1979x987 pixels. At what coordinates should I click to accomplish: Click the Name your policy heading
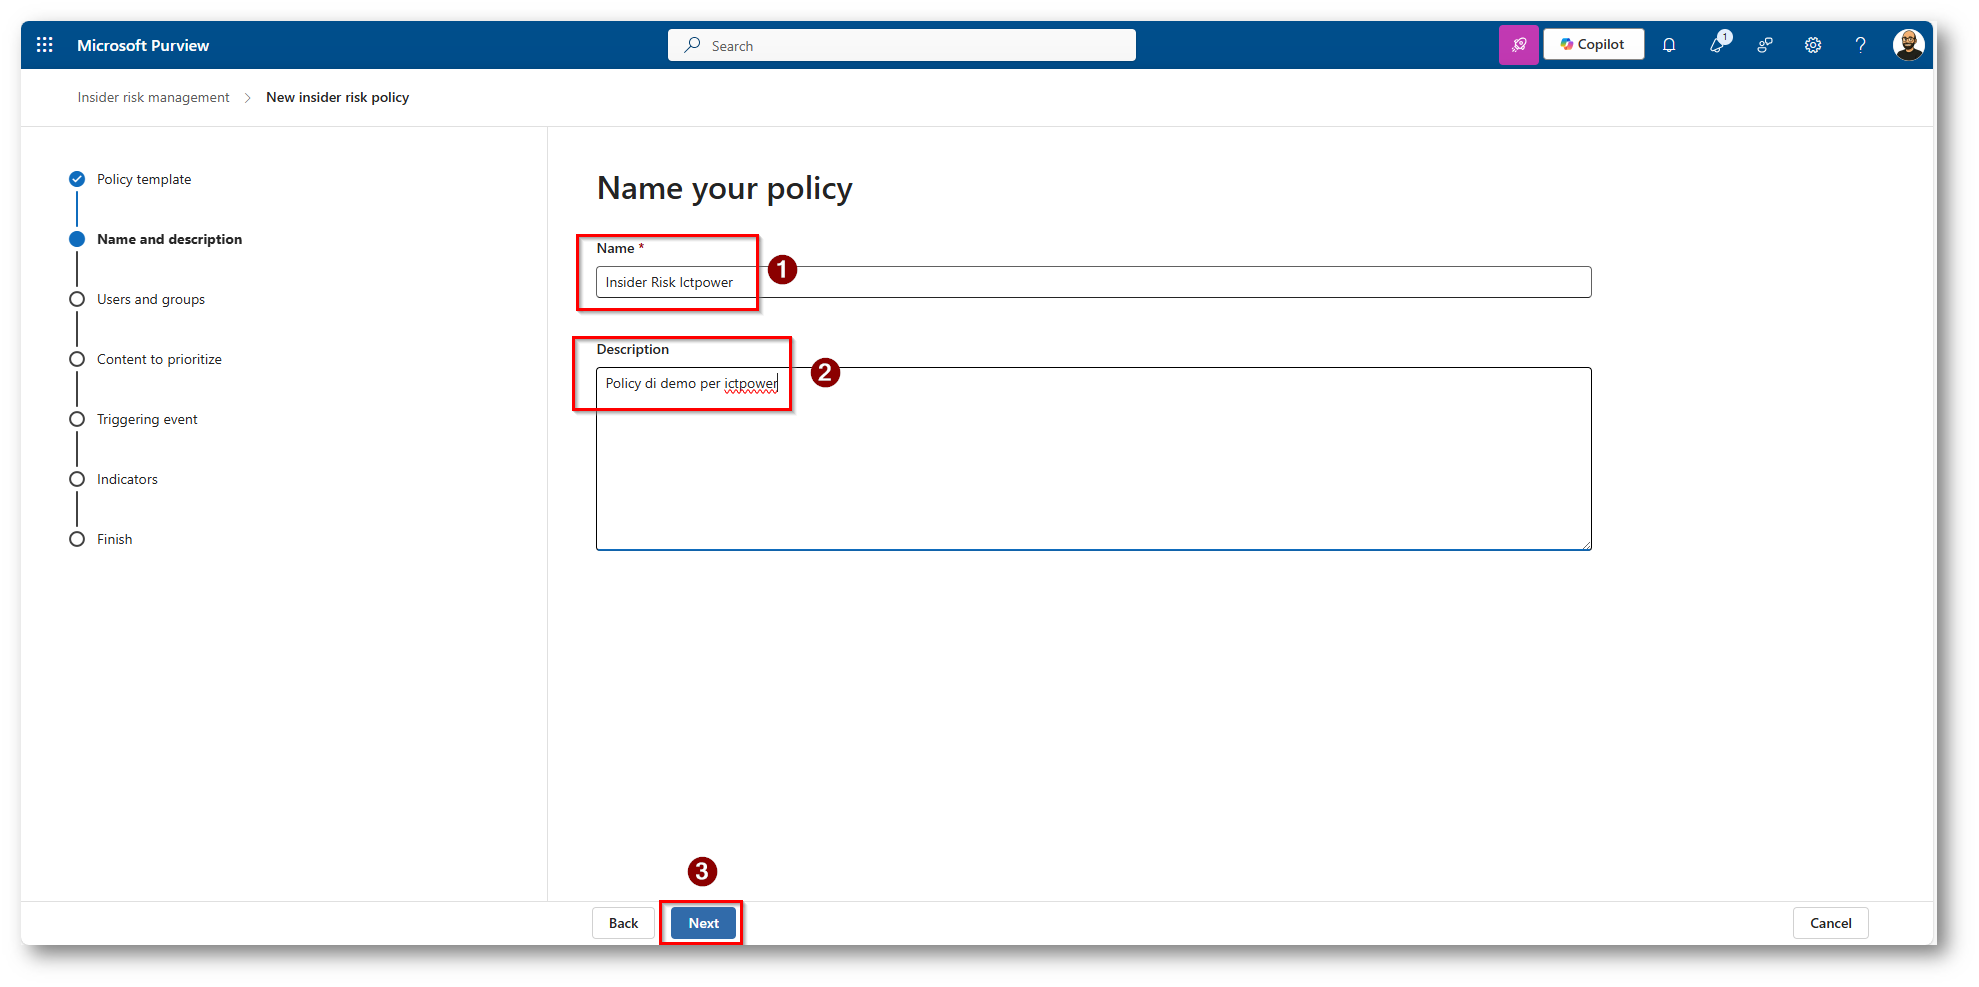(x=724, y=188)
